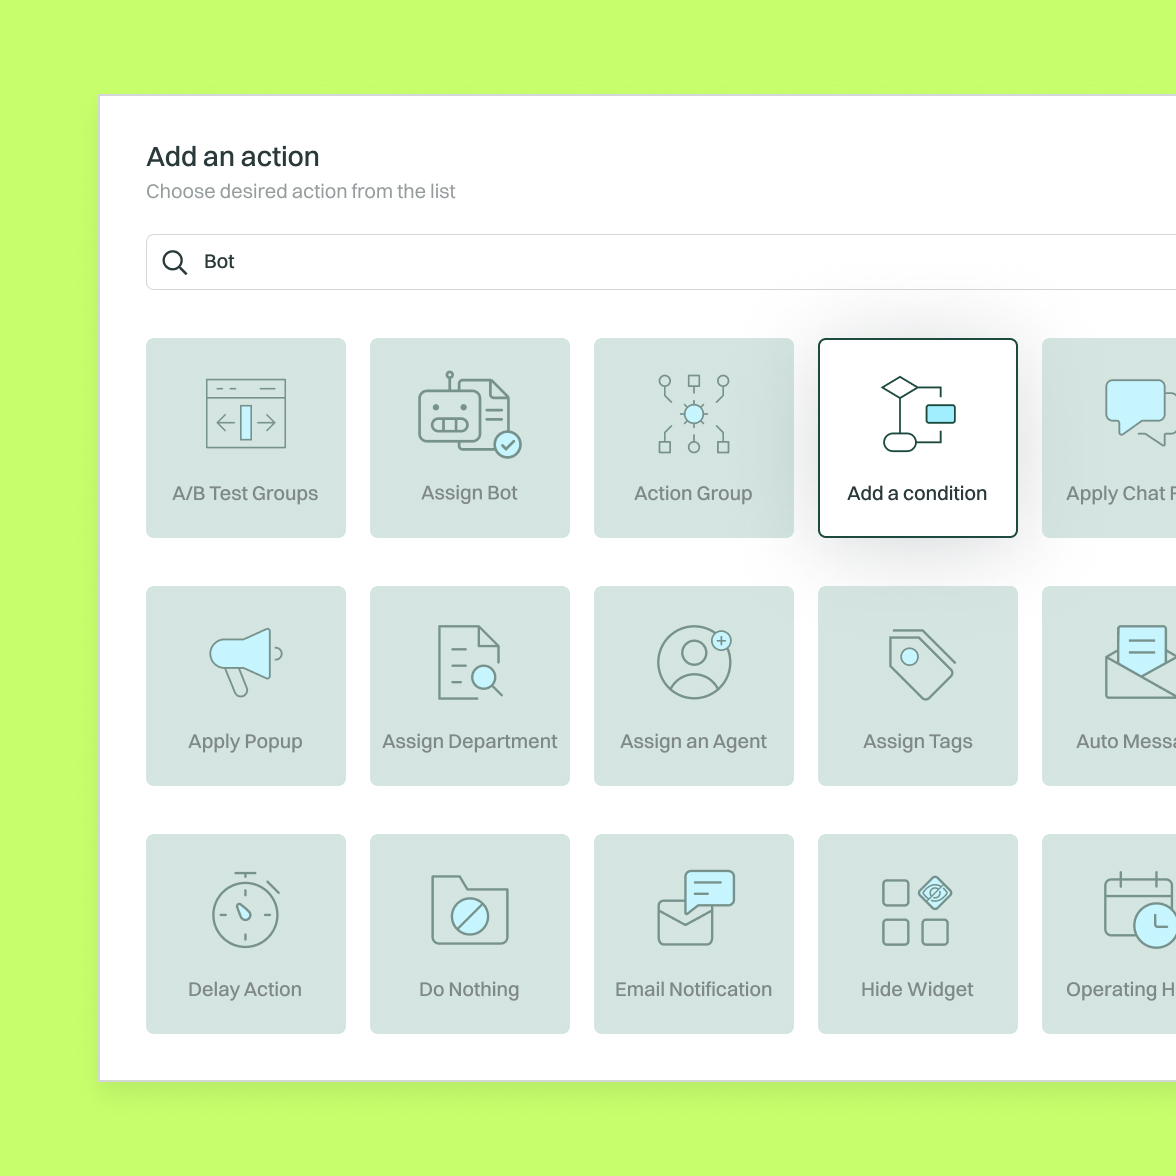
Task: Click the Action Group label
Action: pos(693,494)
